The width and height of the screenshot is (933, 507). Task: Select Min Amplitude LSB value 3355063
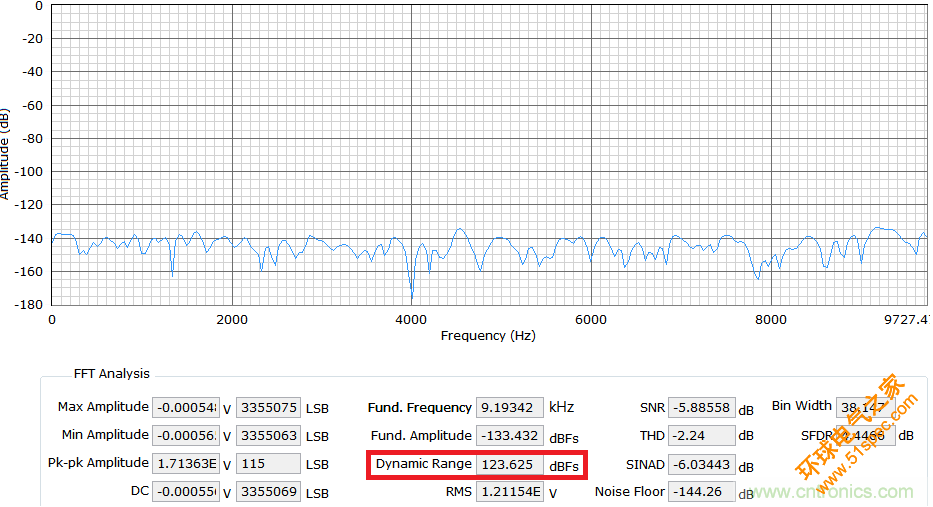tap(268, 436)
